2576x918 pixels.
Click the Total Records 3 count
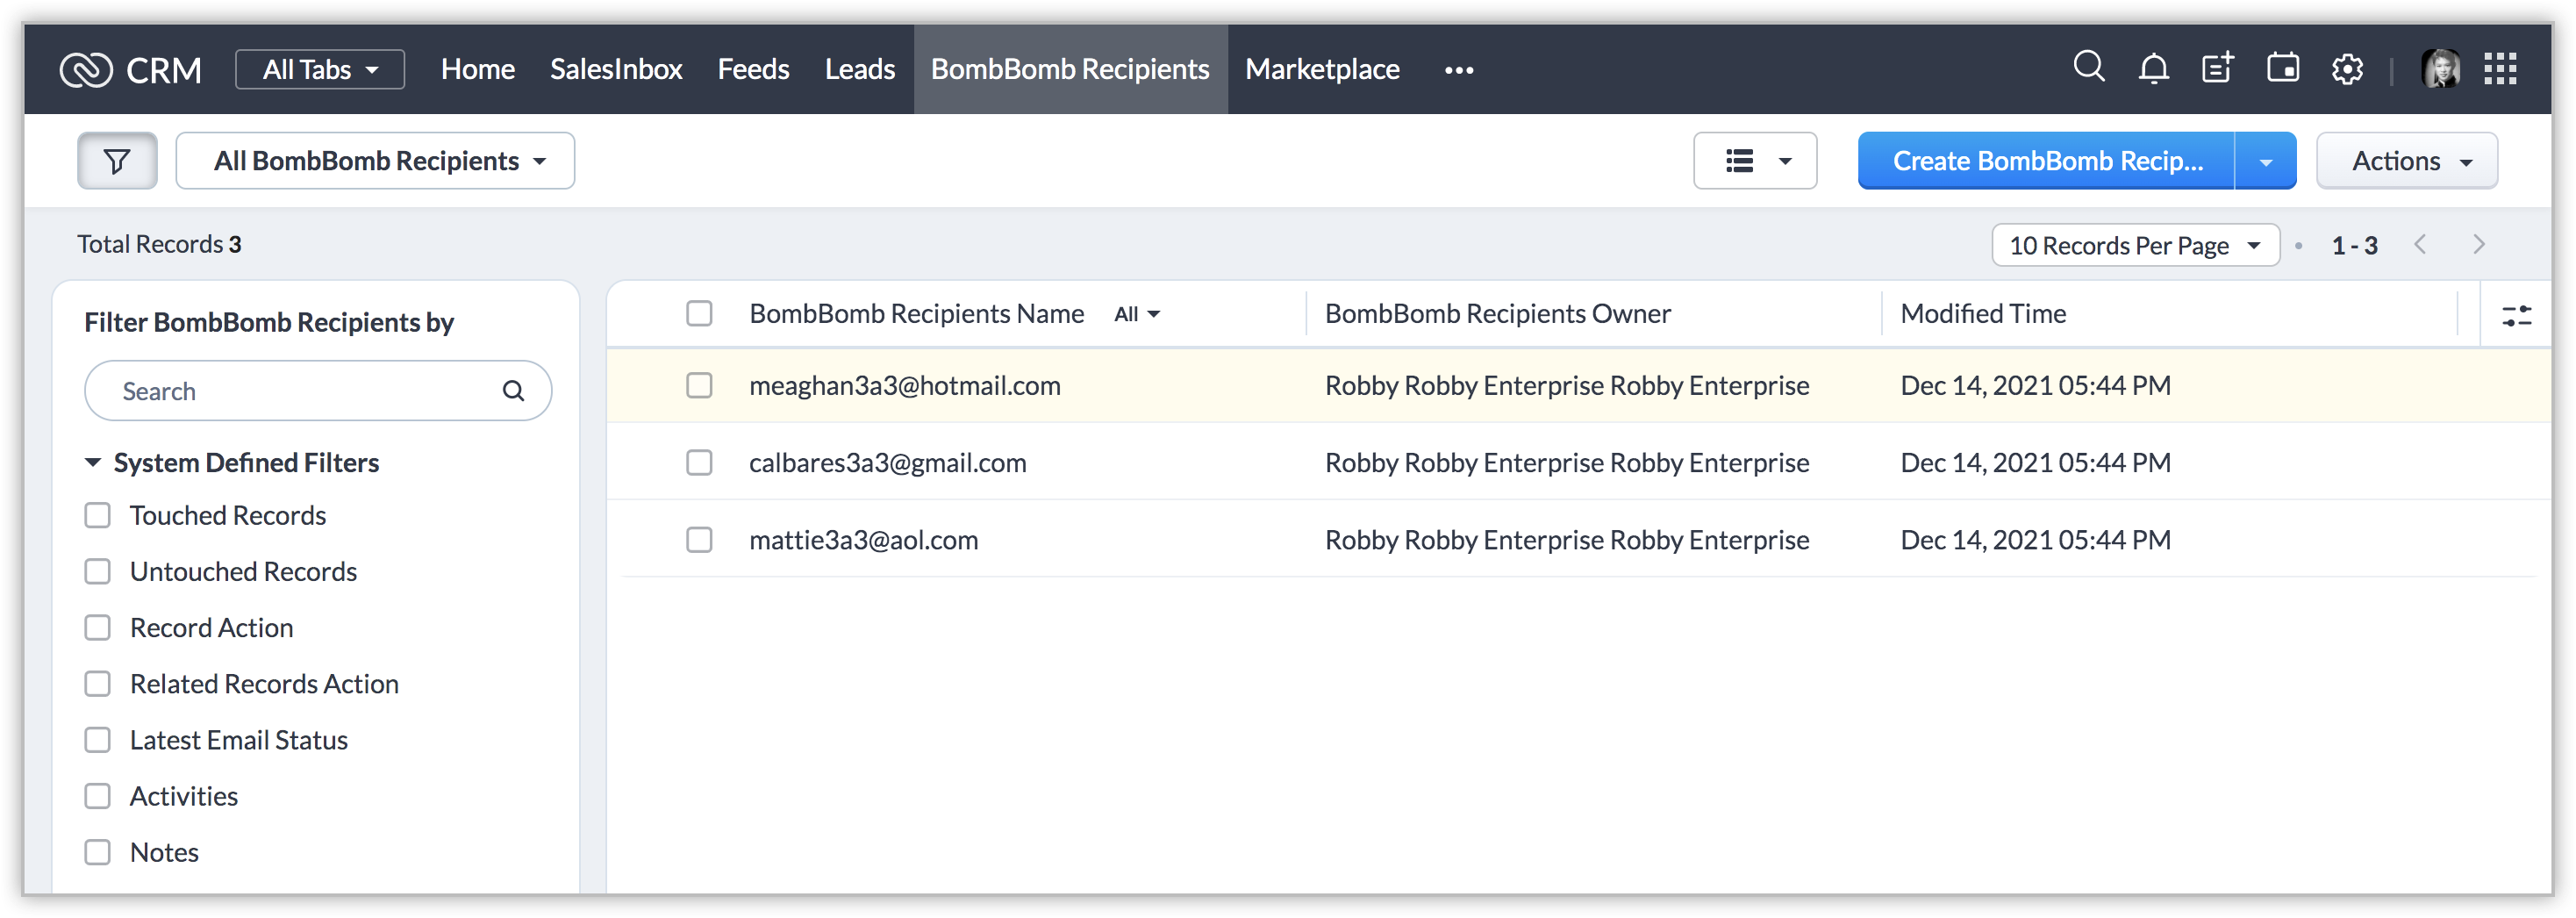(x=160, y=245)
